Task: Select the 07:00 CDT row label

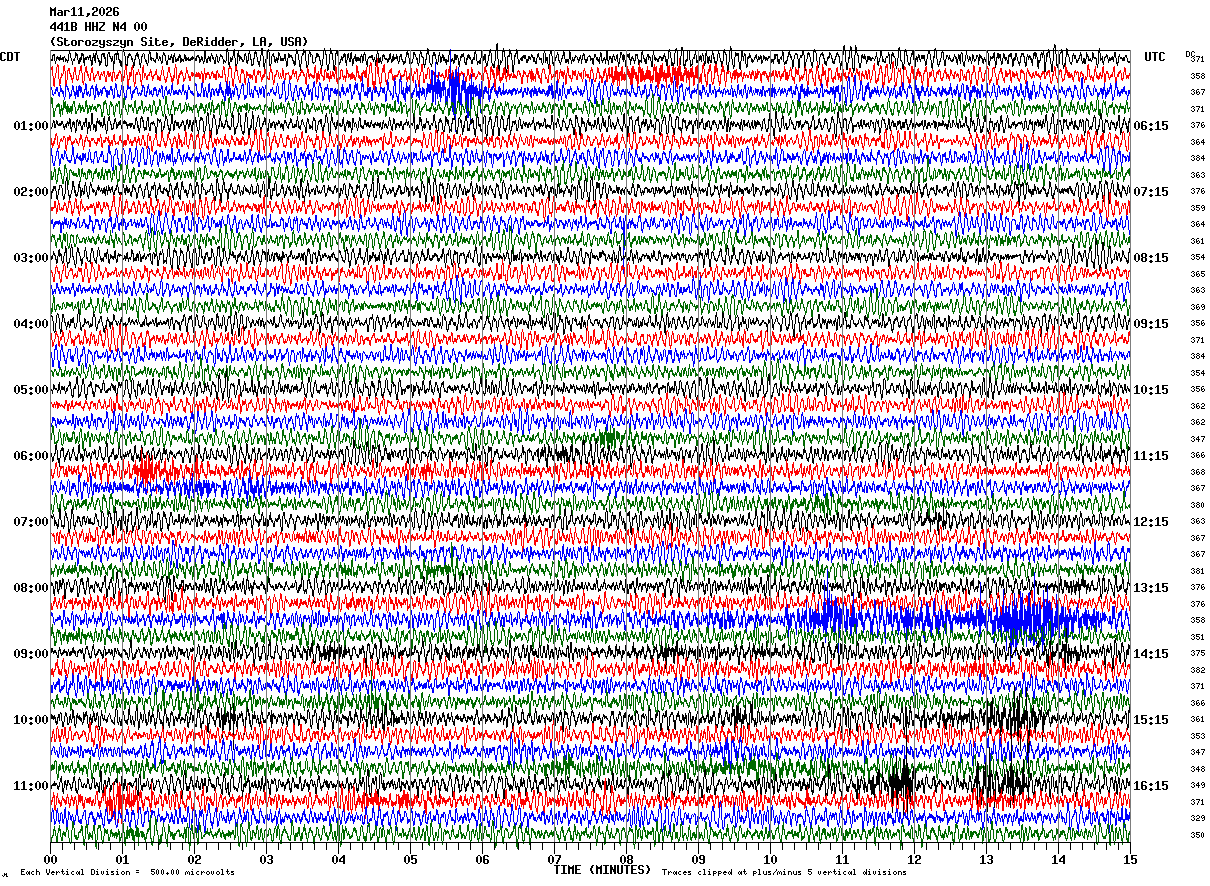Action: 30,522
